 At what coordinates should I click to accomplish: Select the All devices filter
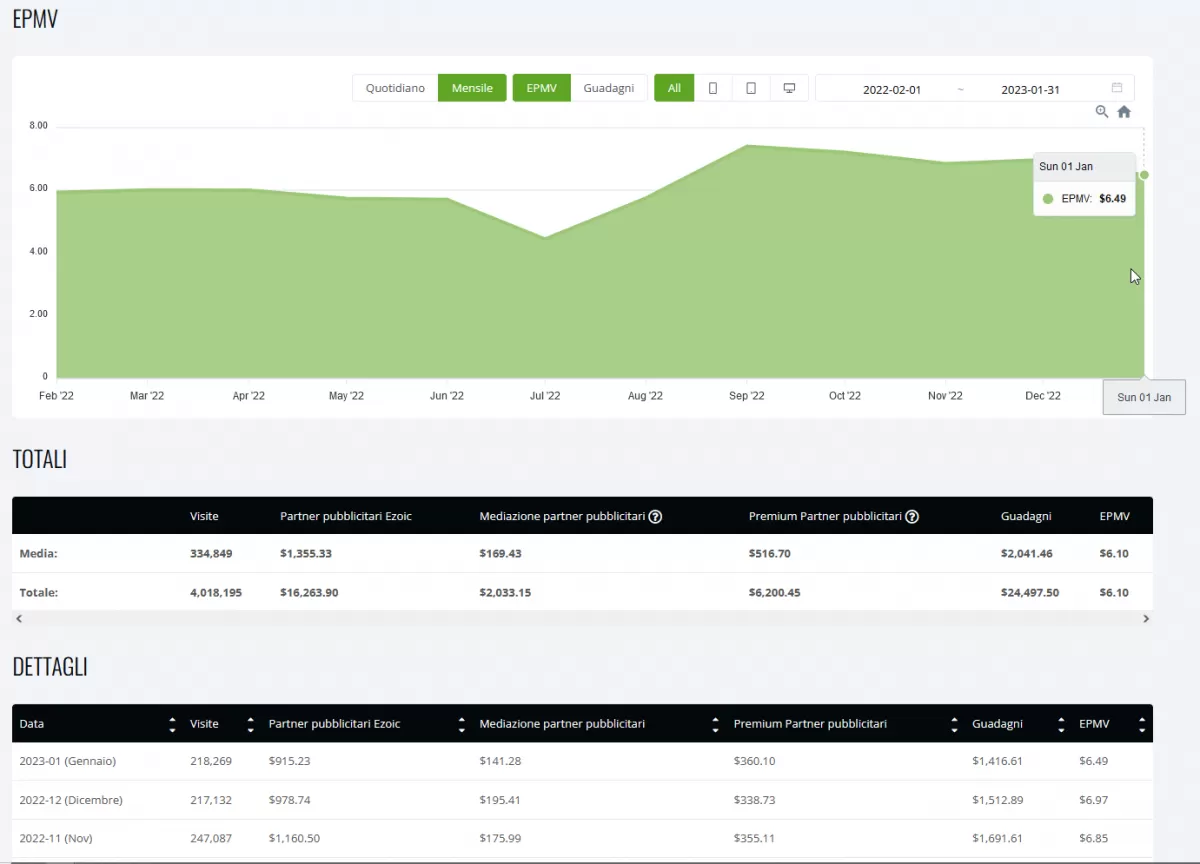674,88
